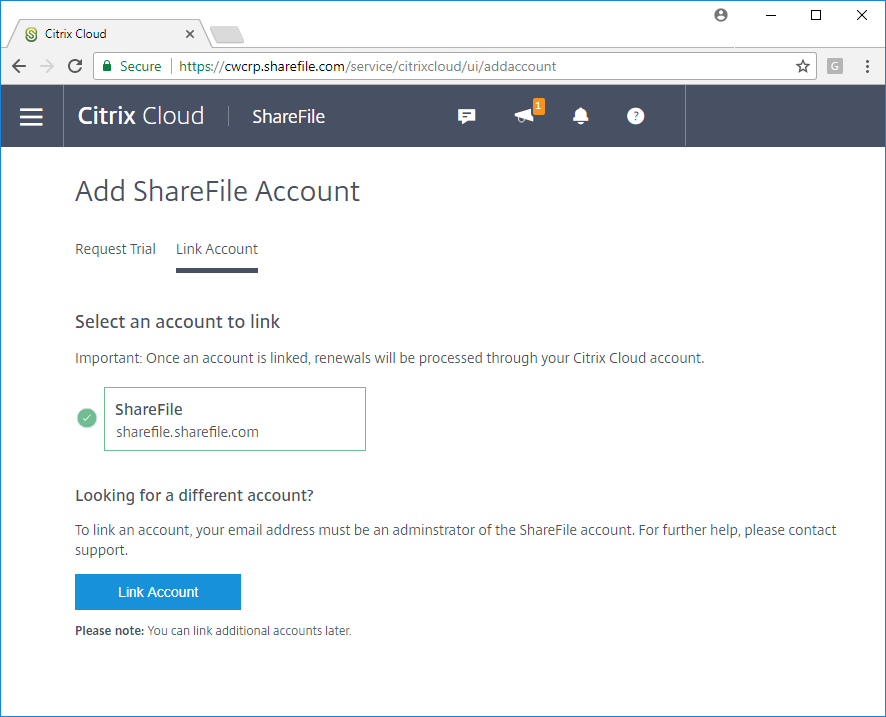This screenshot has width=886, height=717.
Task: Open the help question mark icon
Action: click(635, 116)
